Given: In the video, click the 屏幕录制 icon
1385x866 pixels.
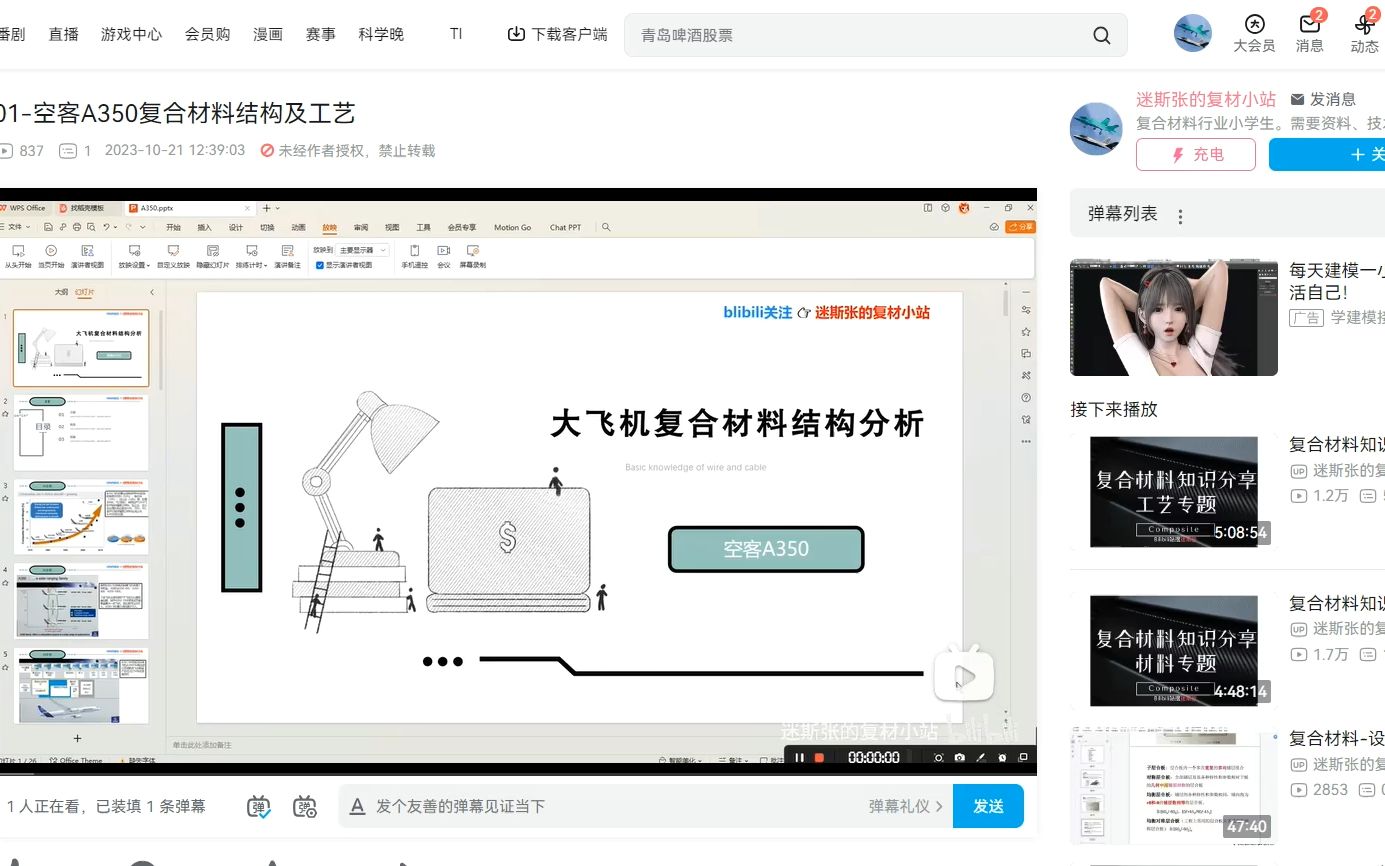Looking at the screenshot, I should click(x=473, y=256).
